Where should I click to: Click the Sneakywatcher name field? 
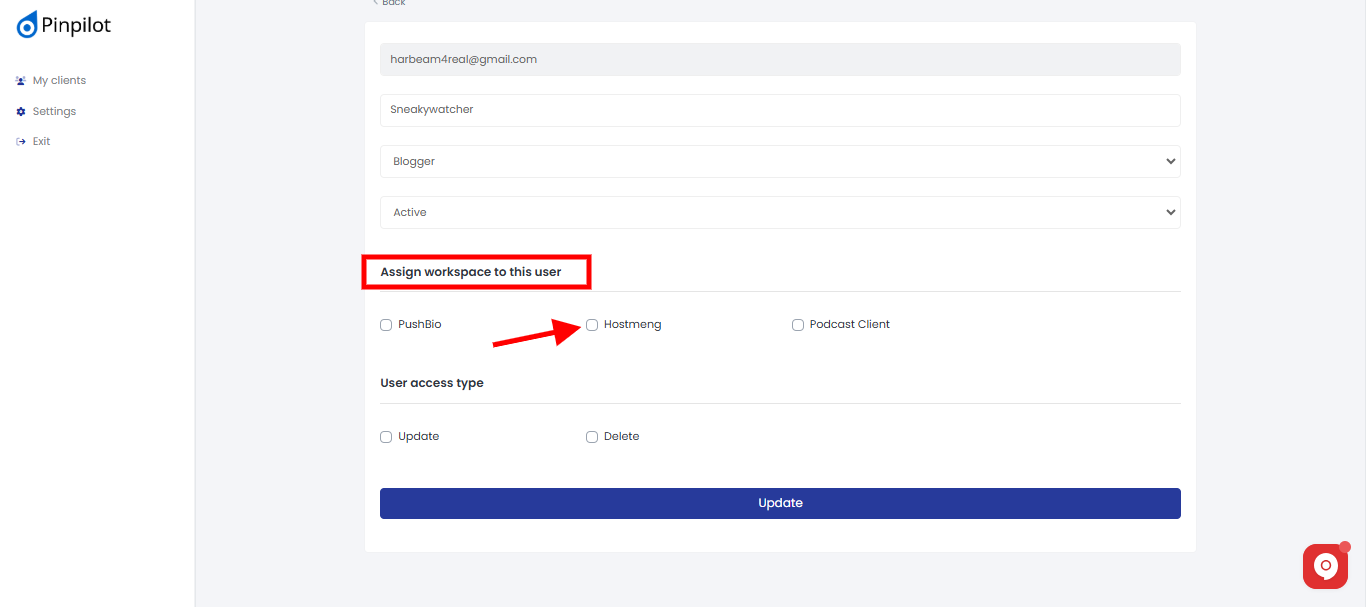pyautogui.click(x=780, y=110)
